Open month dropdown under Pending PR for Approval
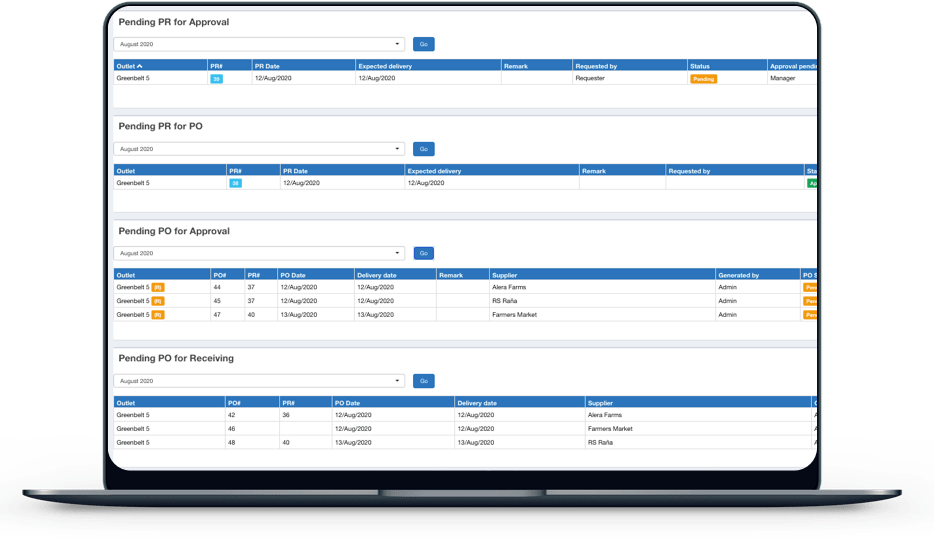This screenshot has height=538, width=934. [x=259, y=44]
